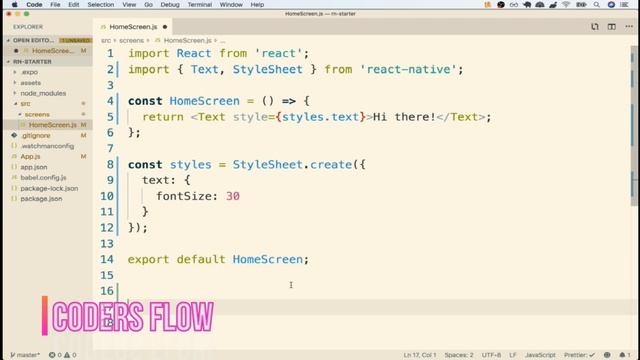Viewport: 640px width, 360px height.
Task: Select language mode via JavaScript status
Action: click(540, 355)
